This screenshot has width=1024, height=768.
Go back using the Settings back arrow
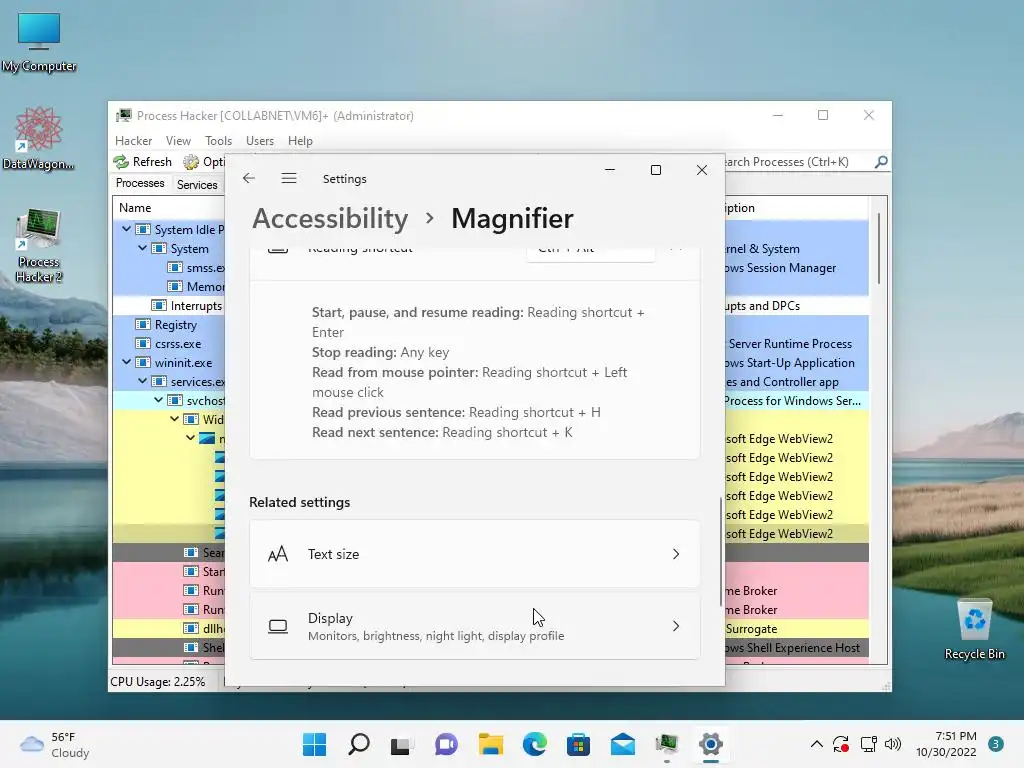pyautogui.click(x=249, y=178)
